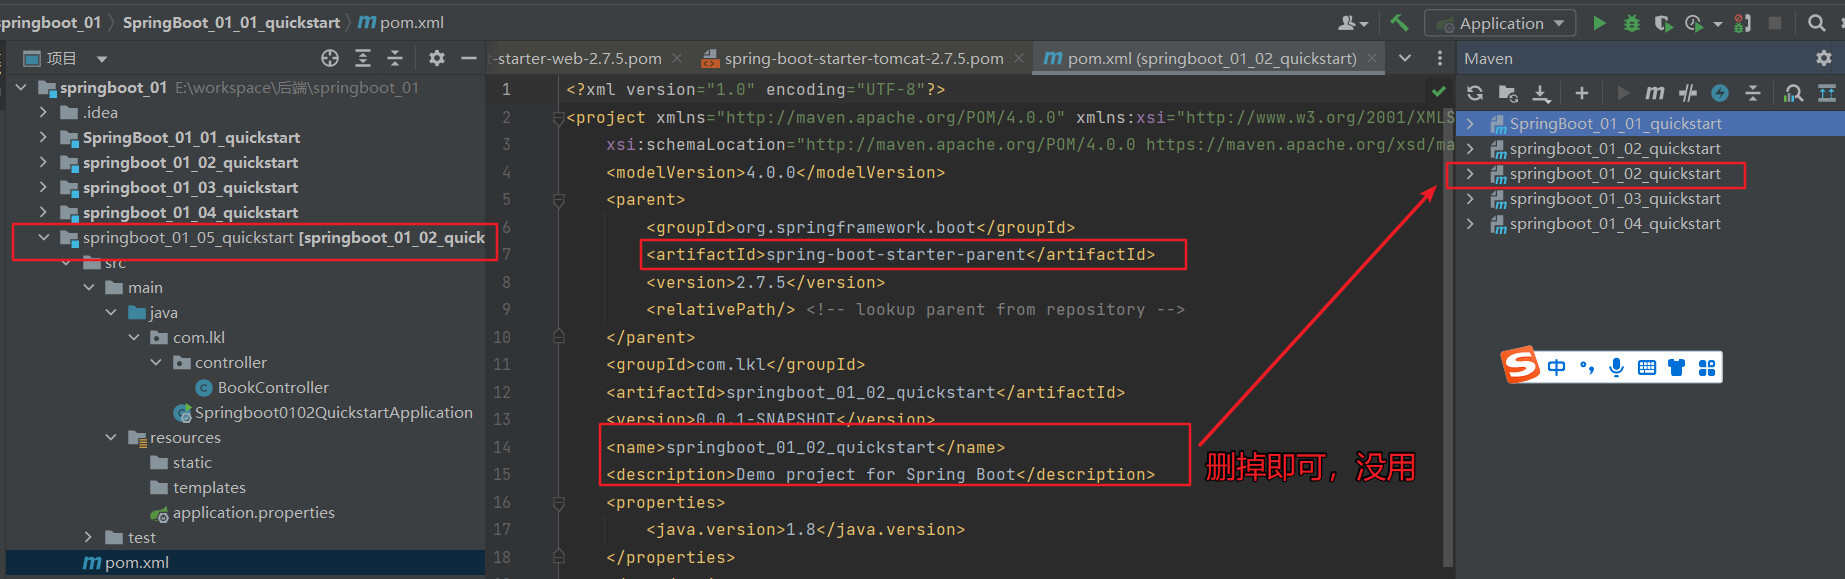Expand all nodes in Project panel
The image size is (1845, 579).
click(x=363, y=58)
